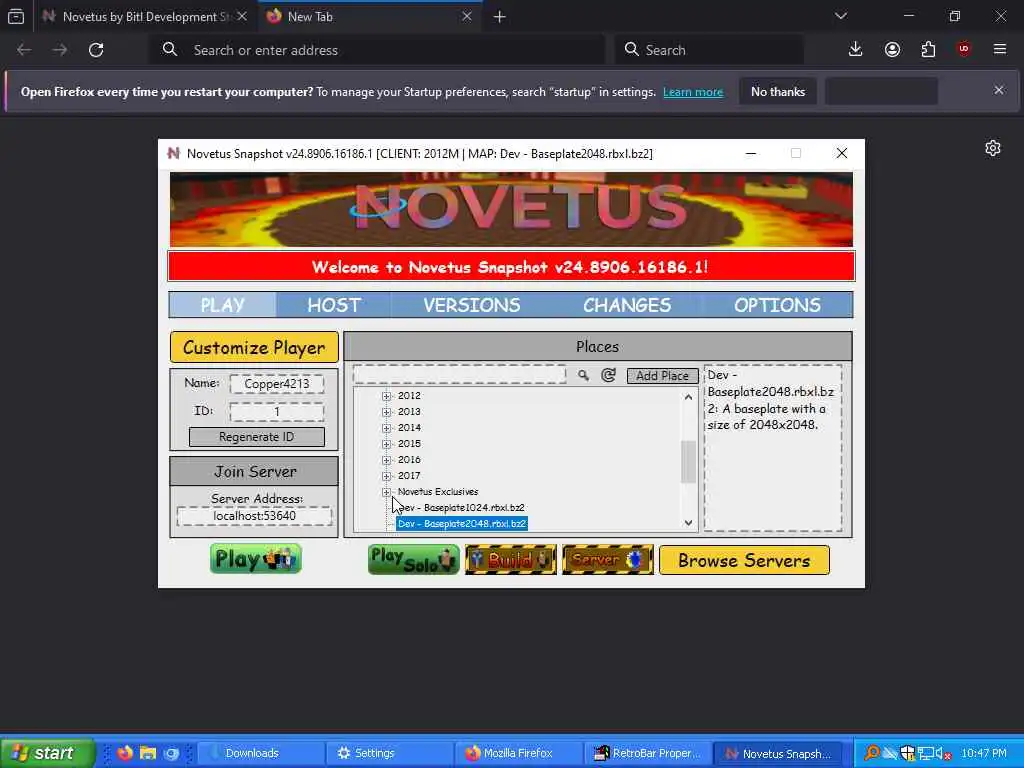Screen dimensions: 1024x768
Task: Expand the 2013 folder
Action: tap(387, 411)
